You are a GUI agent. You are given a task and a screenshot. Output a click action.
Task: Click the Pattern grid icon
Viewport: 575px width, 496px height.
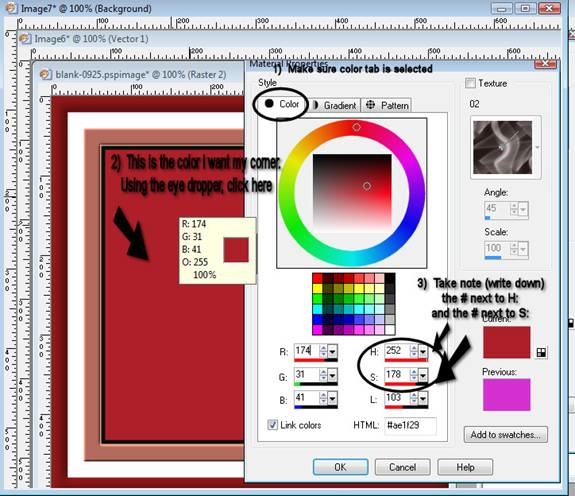pos(370,105)
